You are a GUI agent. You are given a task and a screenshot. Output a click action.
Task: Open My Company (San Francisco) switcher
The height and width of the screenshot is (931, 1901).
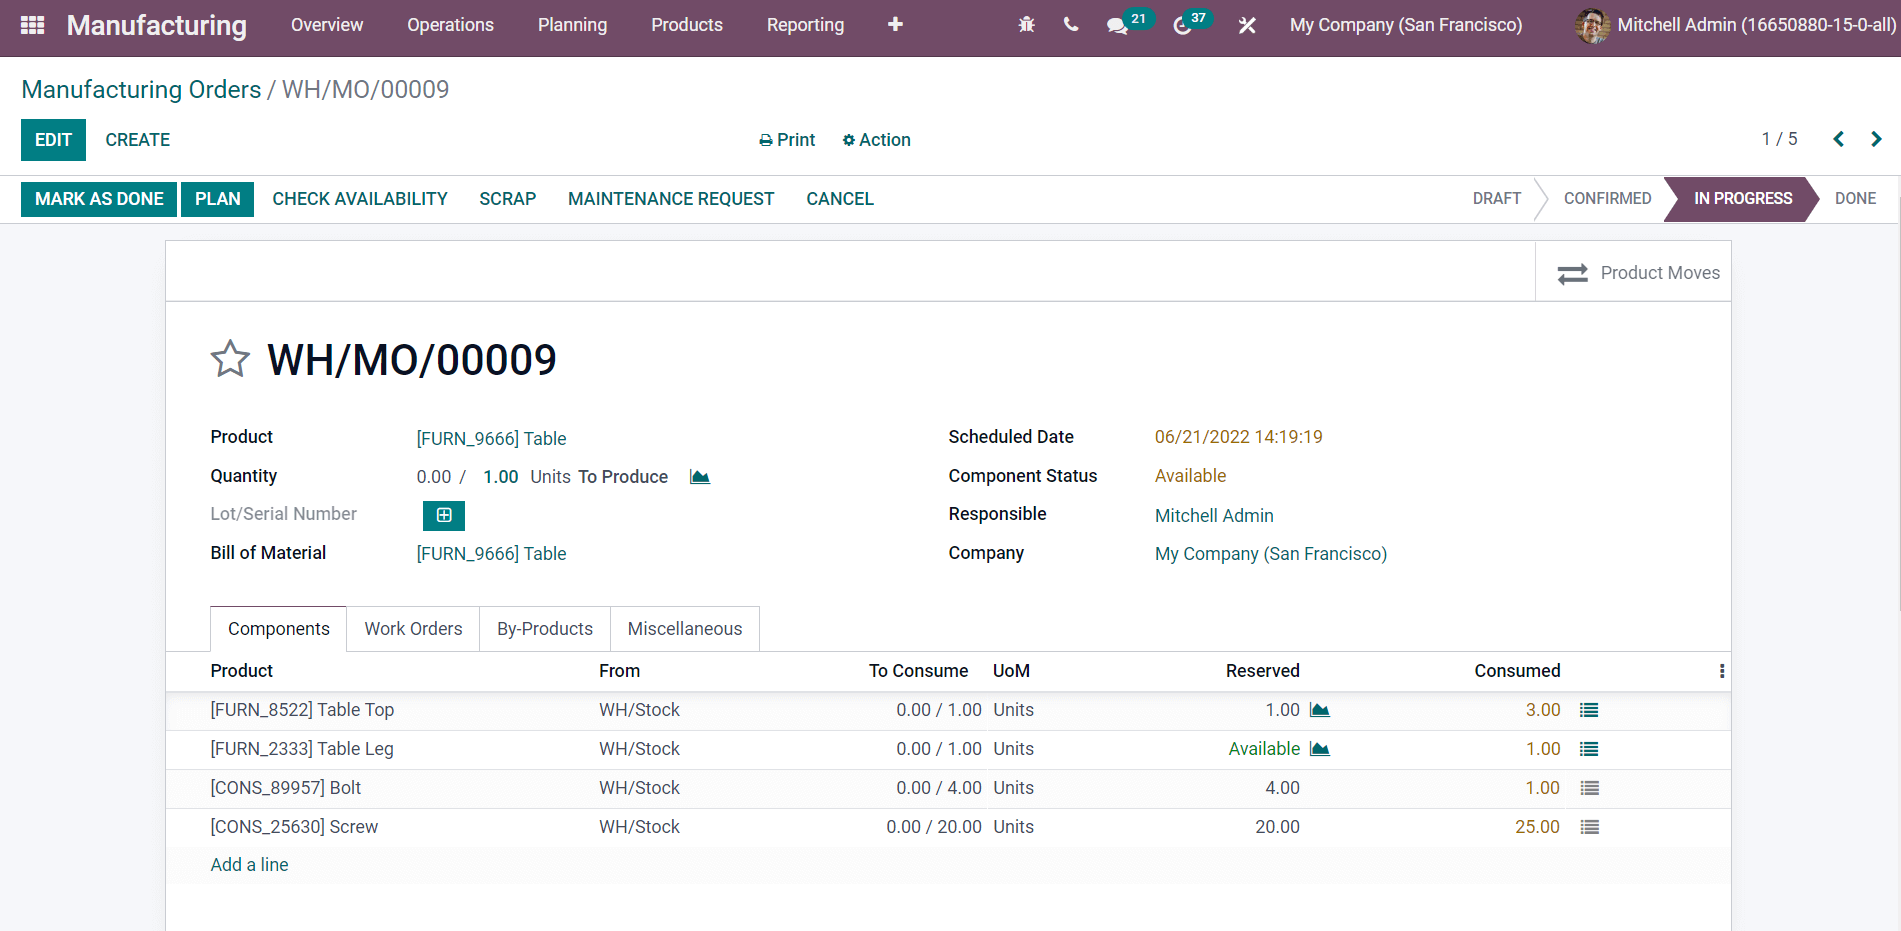point(1406,25)
